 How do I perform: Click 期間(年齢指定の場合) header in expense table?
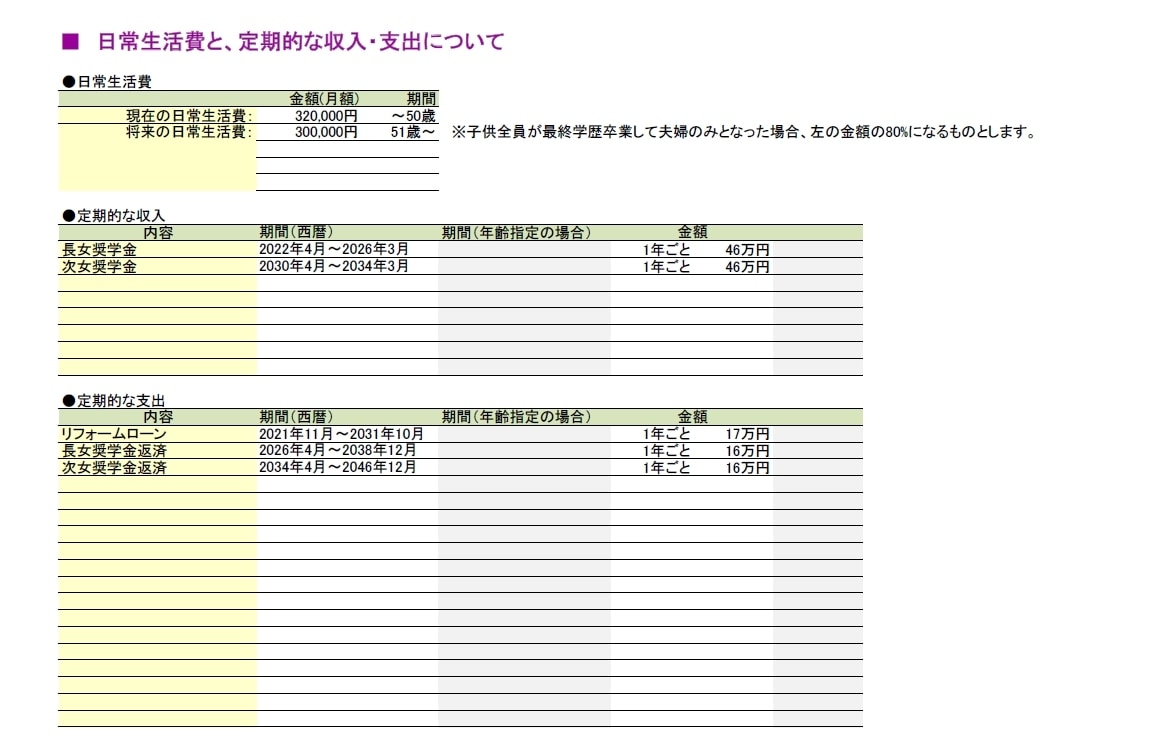[x=516, y=417]
